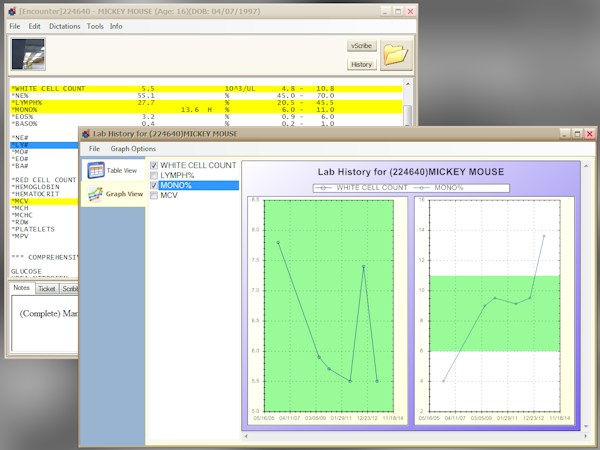Select the *RDW row
This screenshot has width=600, height=450.
tap(44, 222)
